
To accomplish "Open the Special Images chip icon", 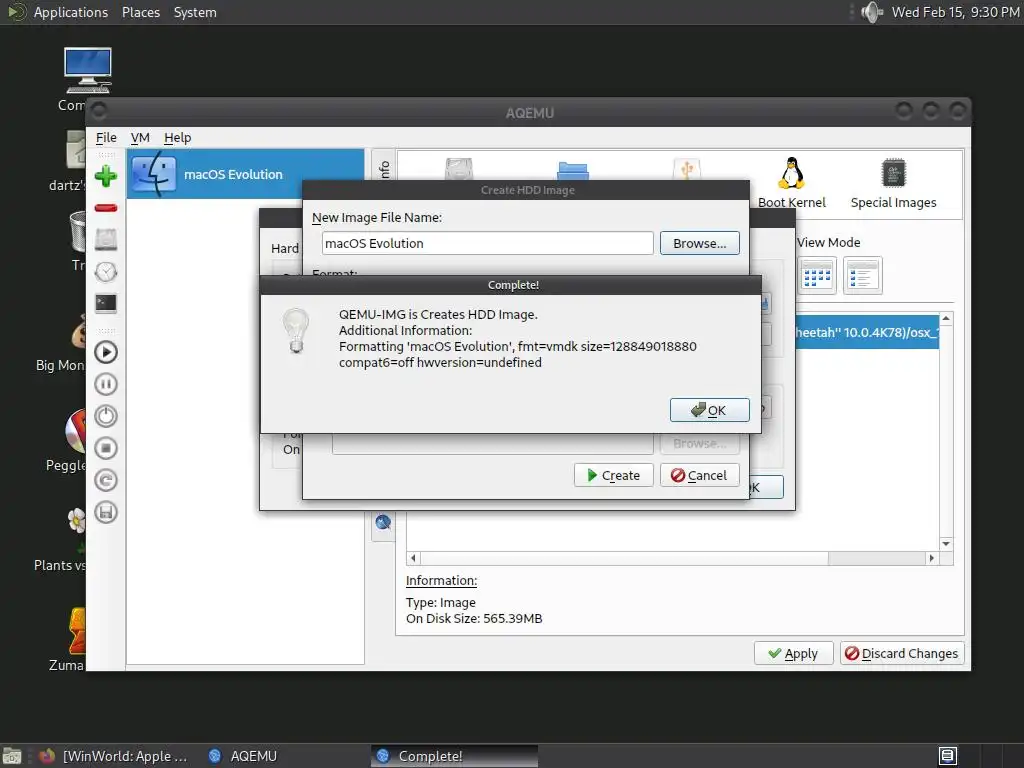I will [x=893, y=184].
